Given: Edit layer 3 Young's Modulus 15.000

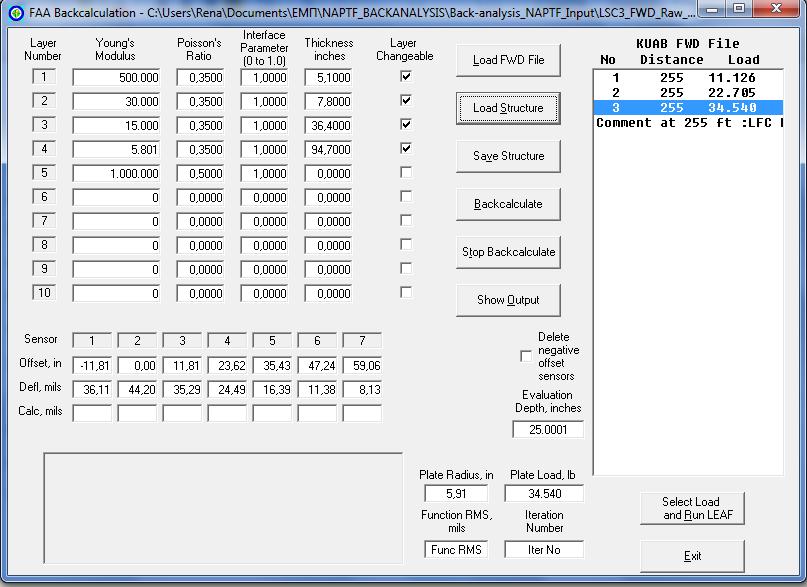Looking at the screenshot, I should pos(116,126).
